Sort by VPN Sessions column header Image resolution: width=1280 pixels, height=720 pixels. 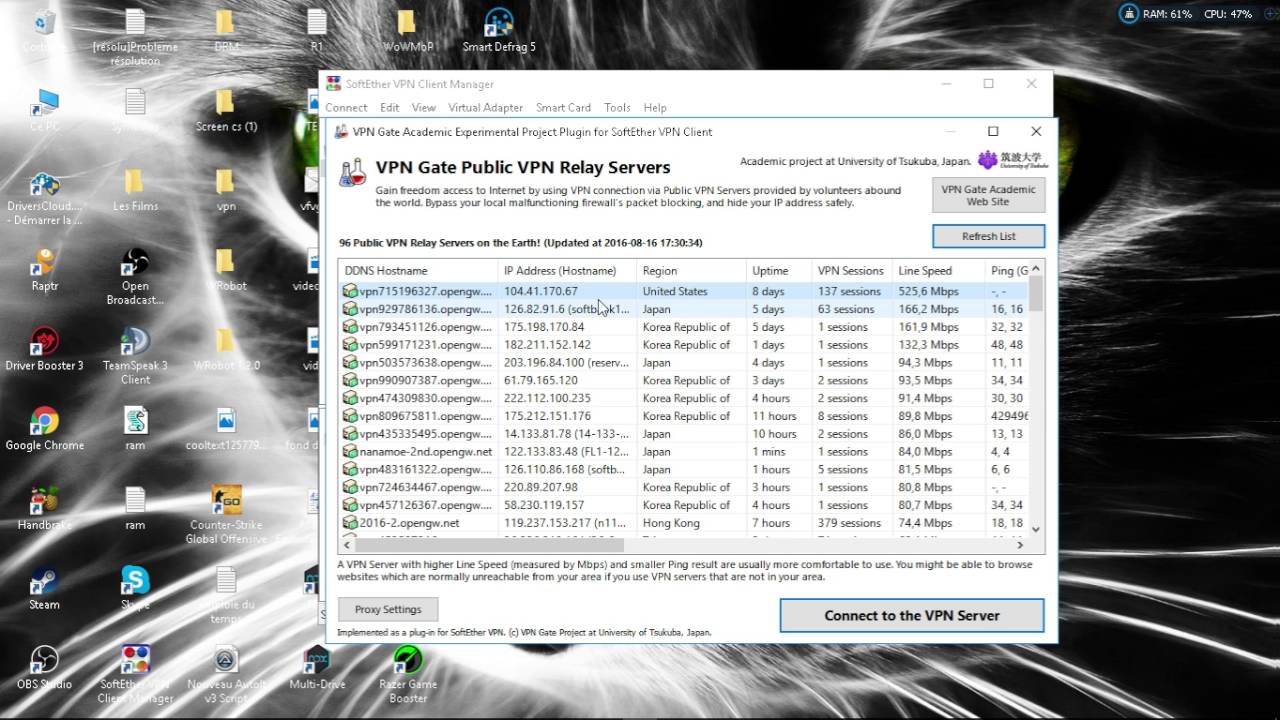coord(852,270)
